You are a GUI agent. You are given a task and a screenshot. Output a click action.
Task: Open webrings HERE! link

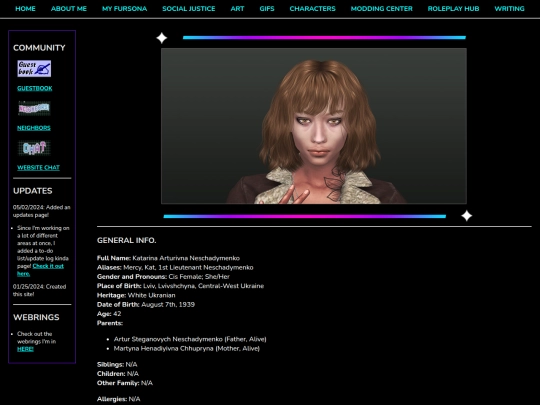(x=25, y=349)
